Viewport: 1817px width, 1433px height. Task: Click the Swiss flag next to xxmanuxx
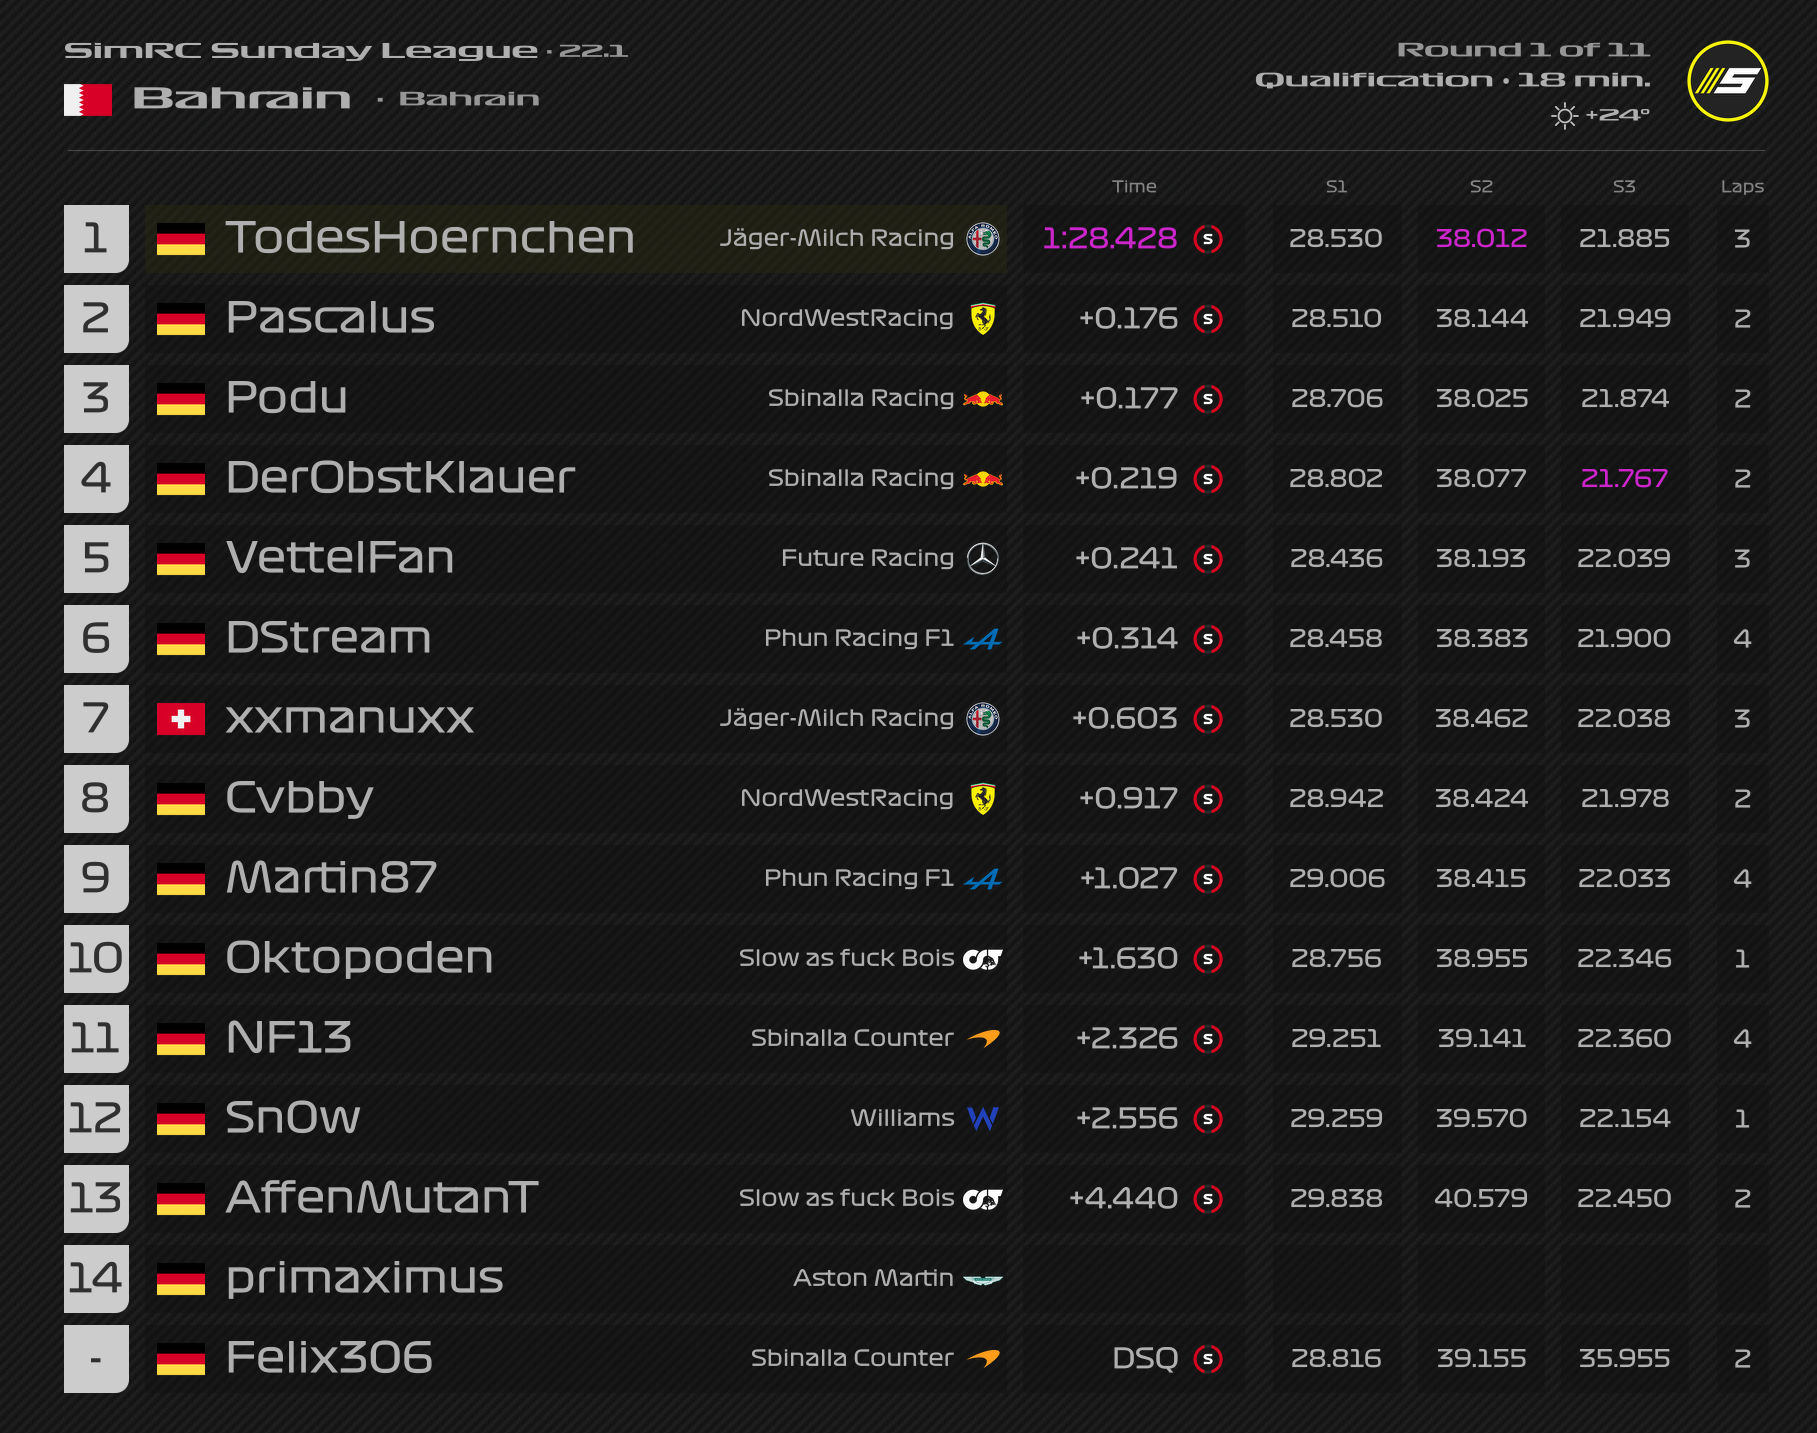click(x=181, y=719)
